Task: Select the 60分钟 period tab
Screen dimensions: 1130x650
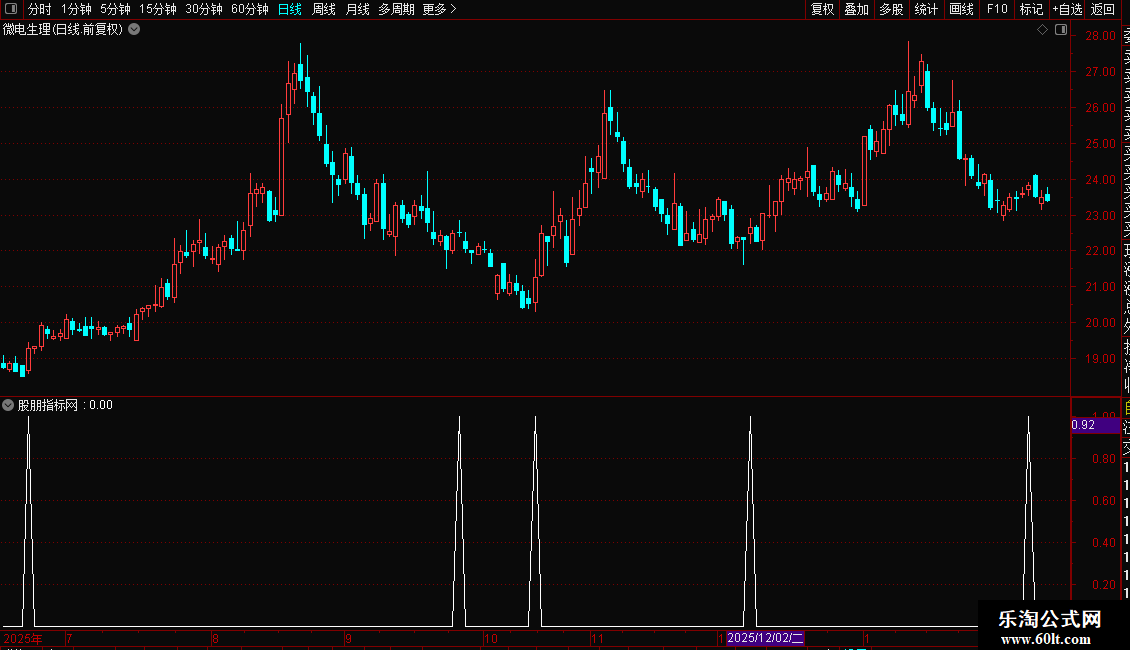Action: 250,9
